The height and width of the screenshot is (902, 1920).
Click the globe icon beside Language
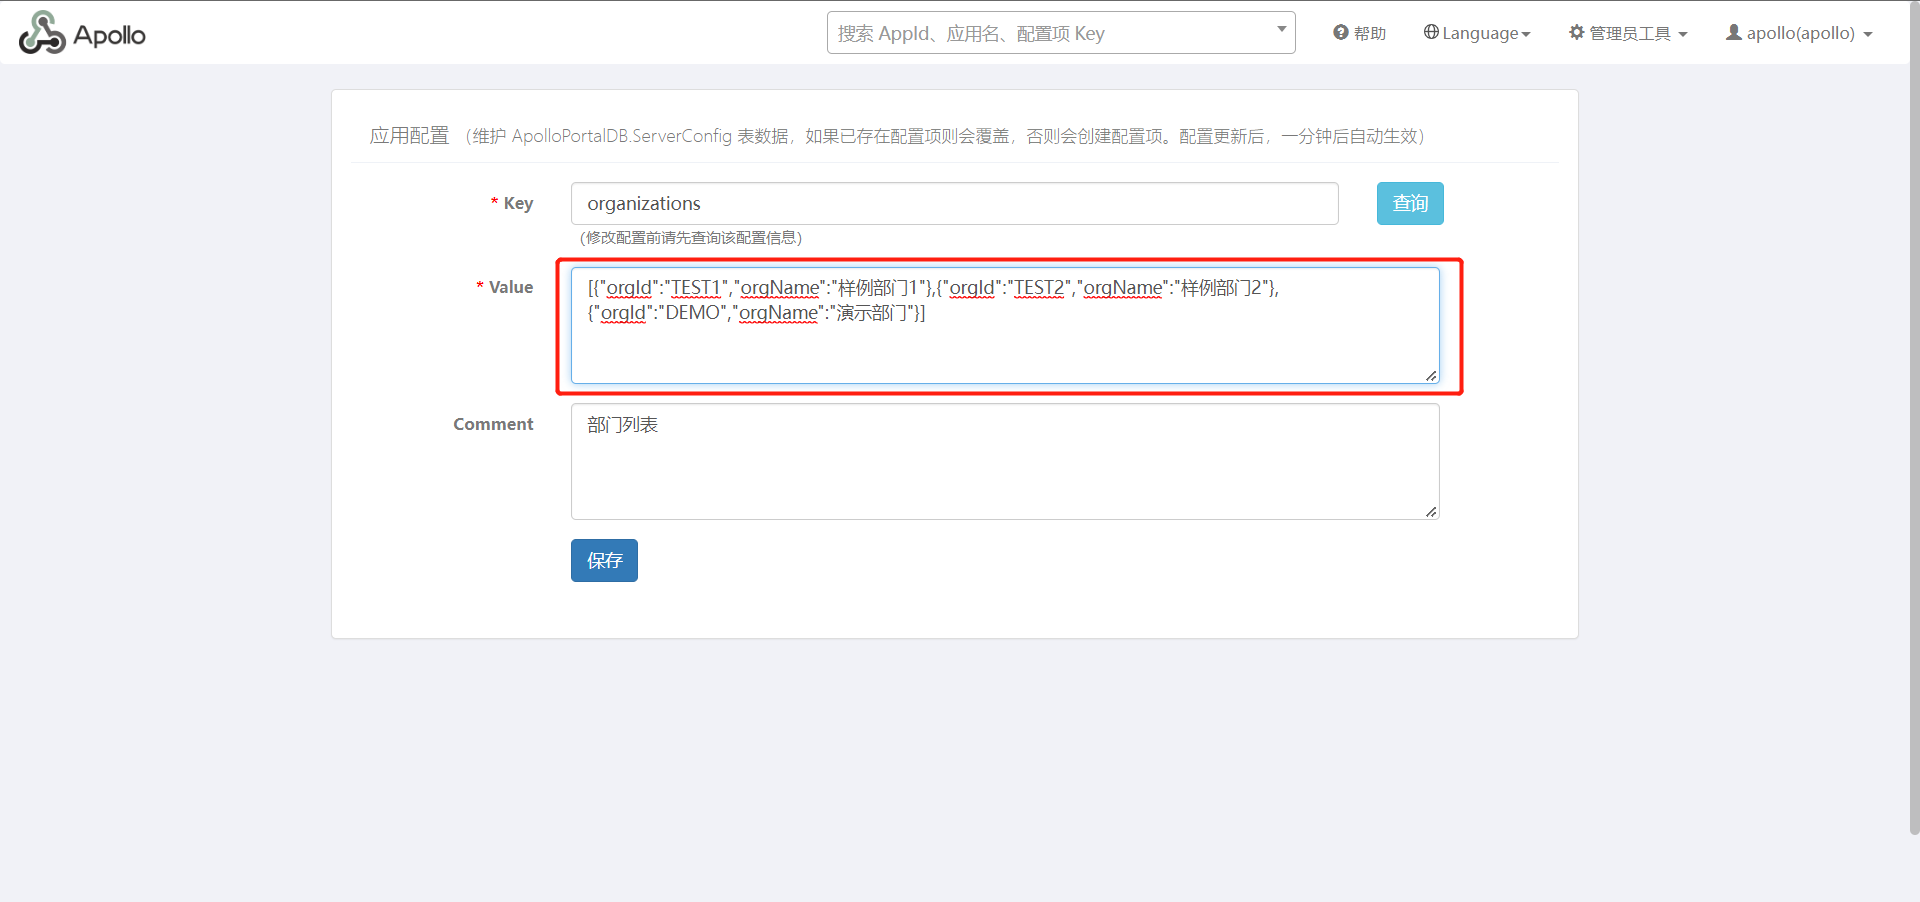(1431, 33)
